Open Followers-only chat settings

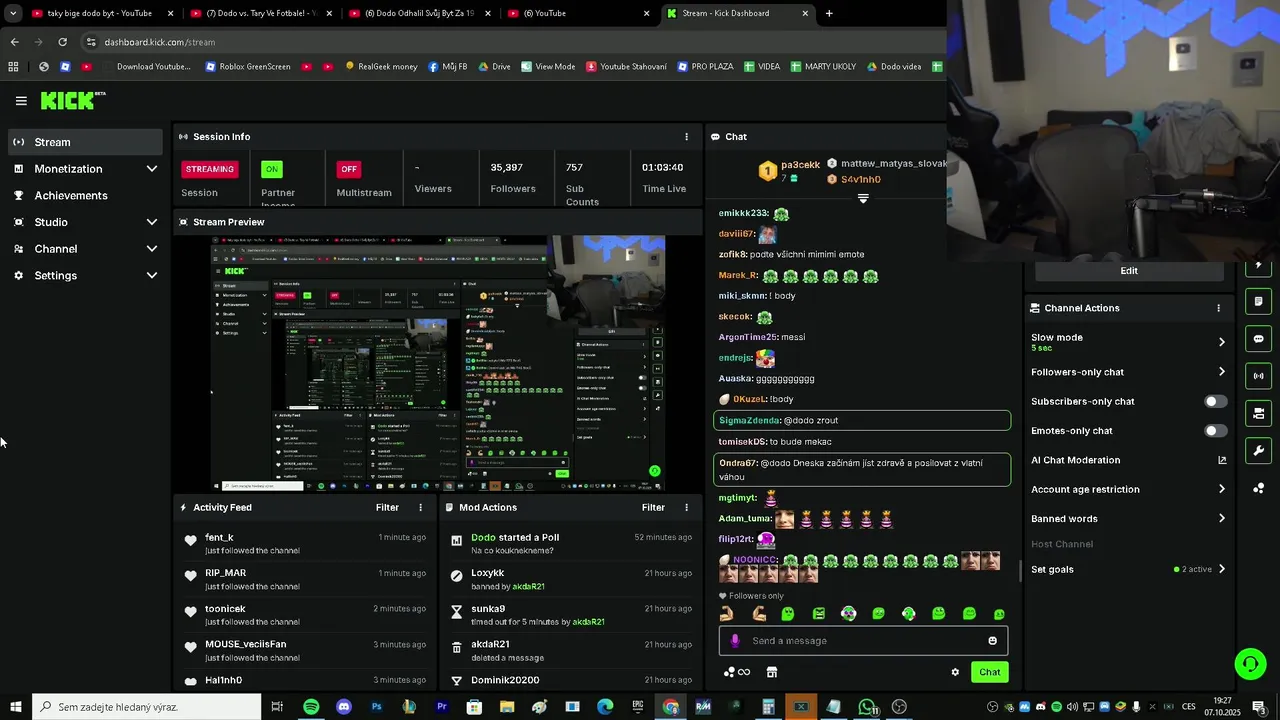(x=1128, y=372)
